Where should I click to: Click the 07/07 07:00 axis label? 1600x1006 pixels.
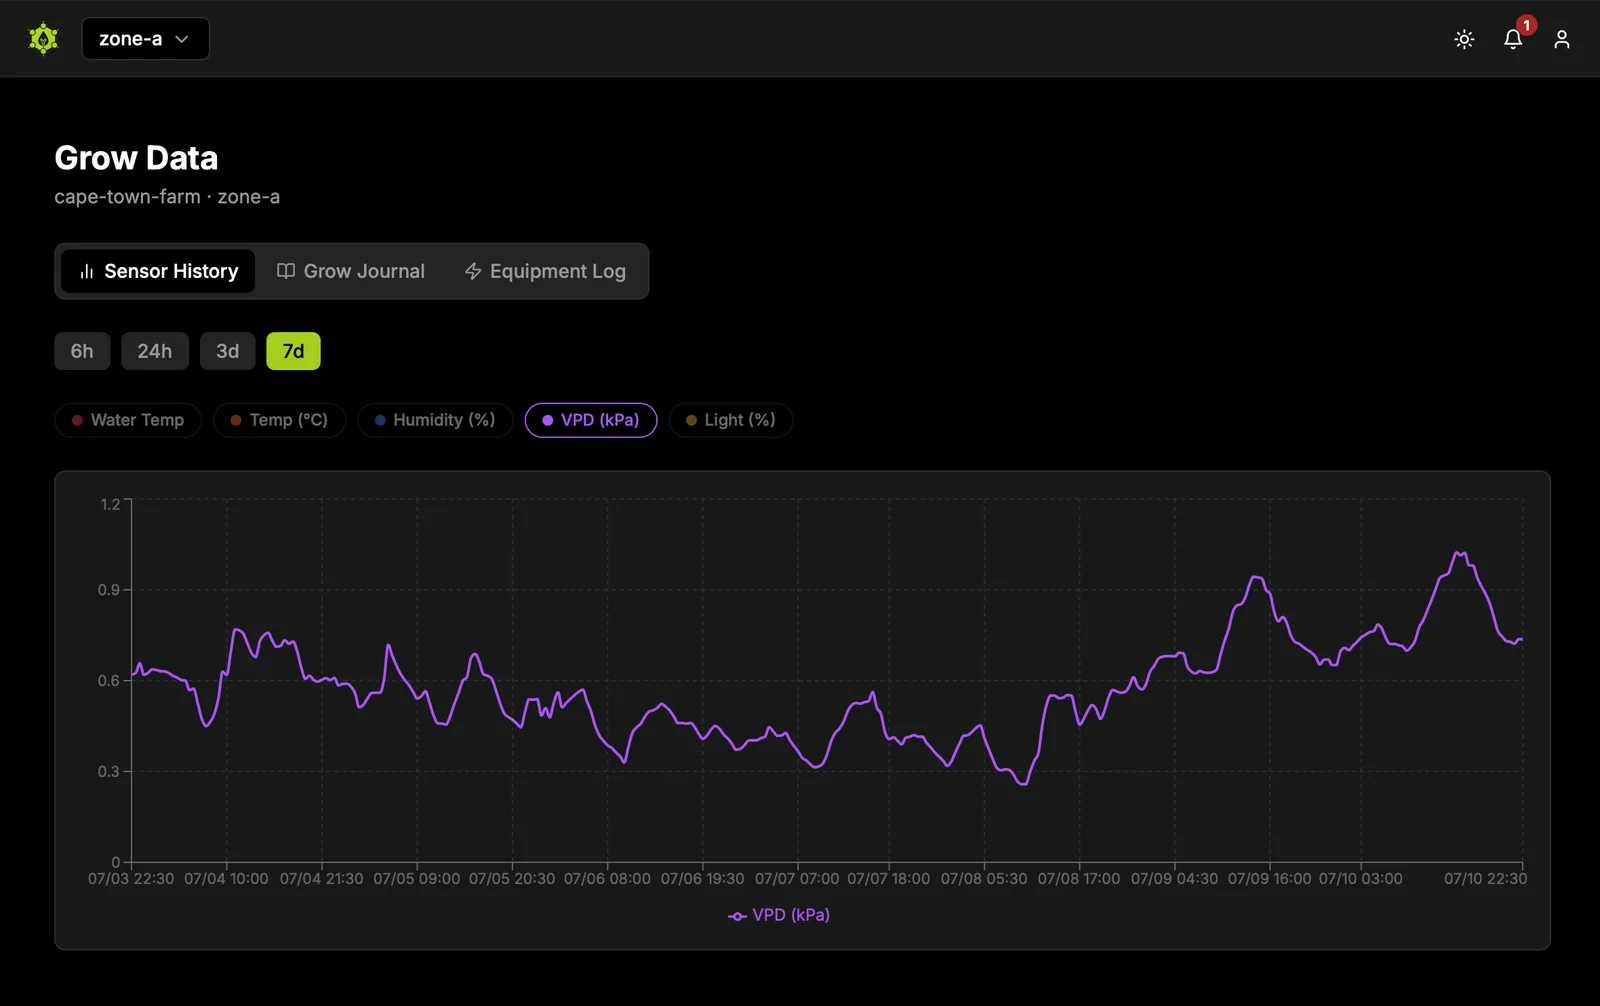coord(797,879)
